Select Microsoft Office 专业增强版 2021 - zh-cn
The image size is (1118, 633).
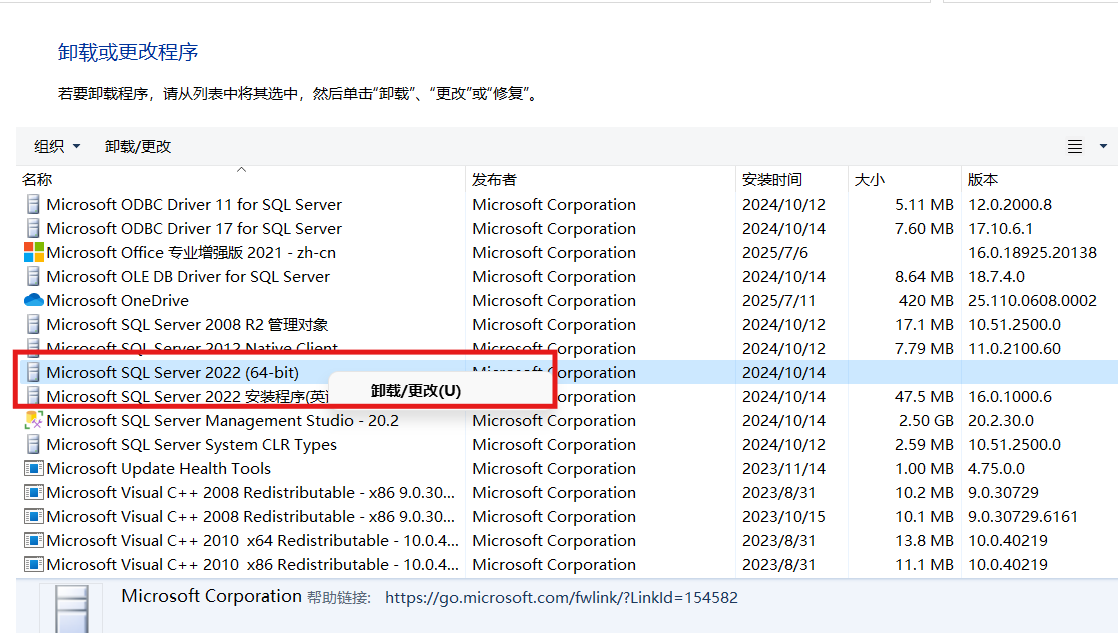click(x=191, y=252)
